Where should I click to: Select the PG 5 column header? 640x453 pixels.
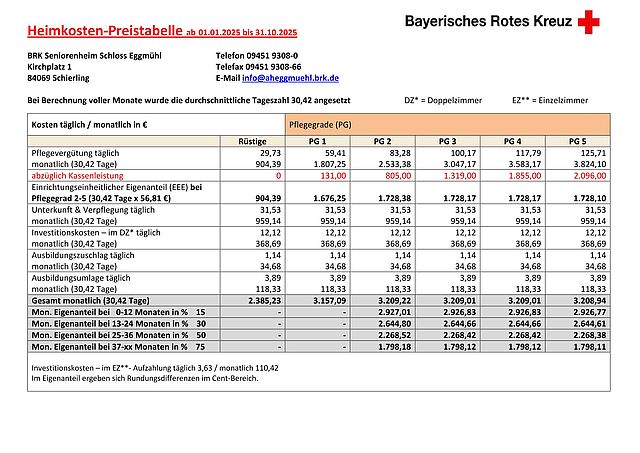[x=578, y=141]
